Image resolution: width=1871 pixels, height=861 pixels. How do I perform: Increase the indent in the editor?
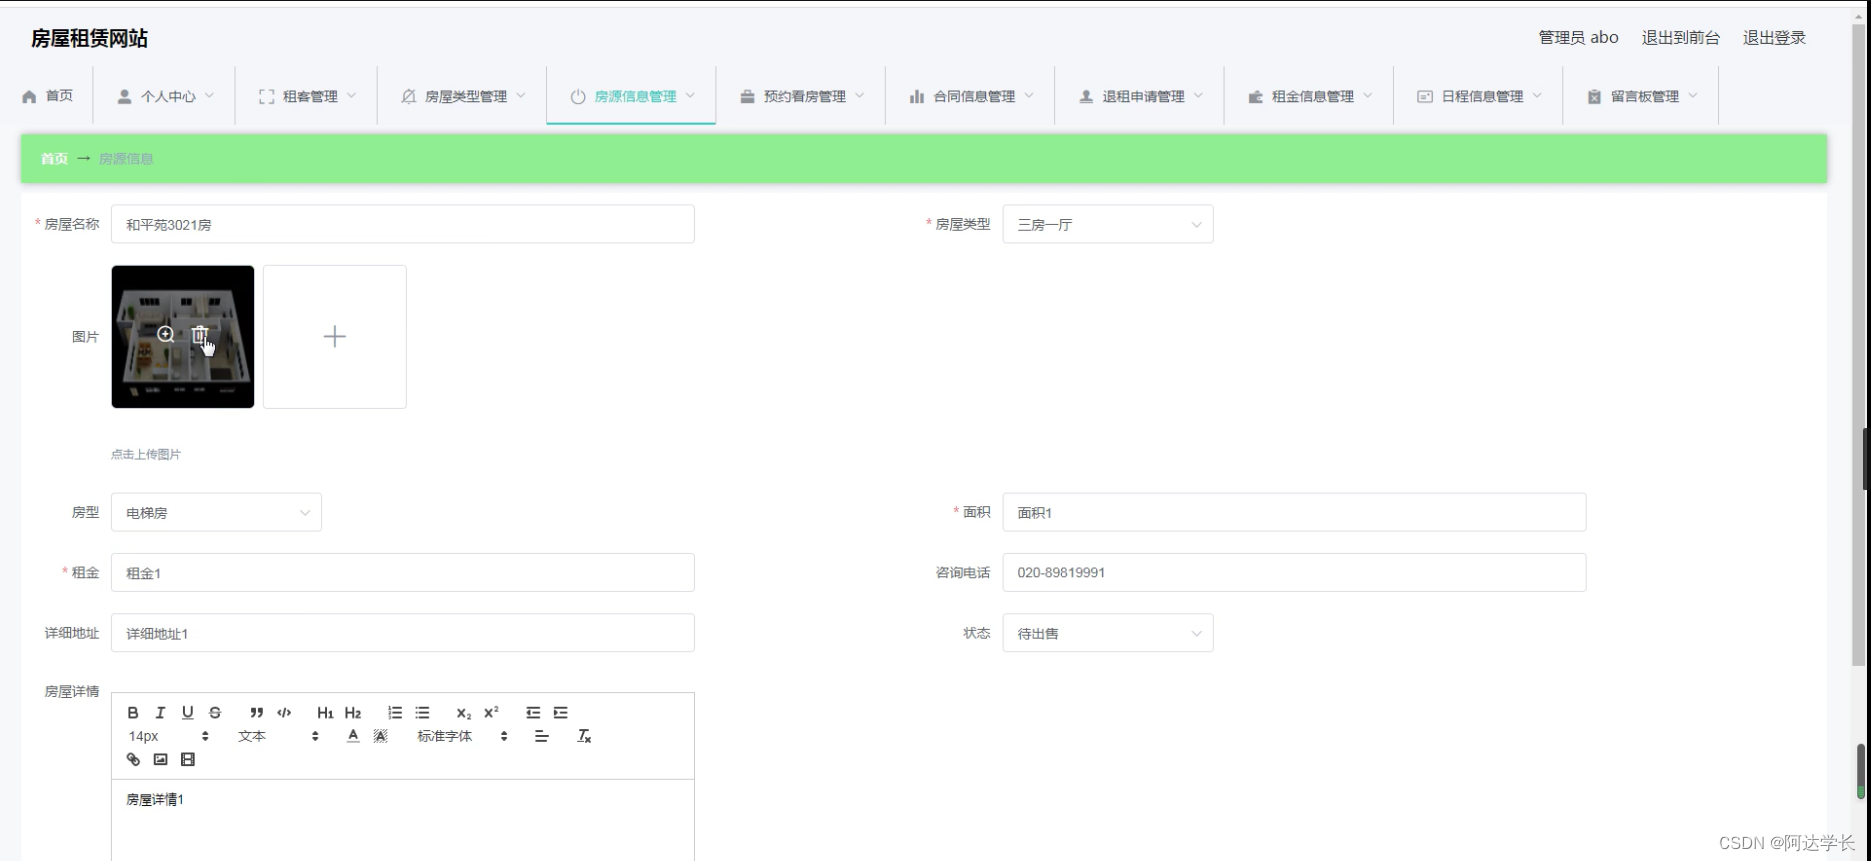(561, 713)
